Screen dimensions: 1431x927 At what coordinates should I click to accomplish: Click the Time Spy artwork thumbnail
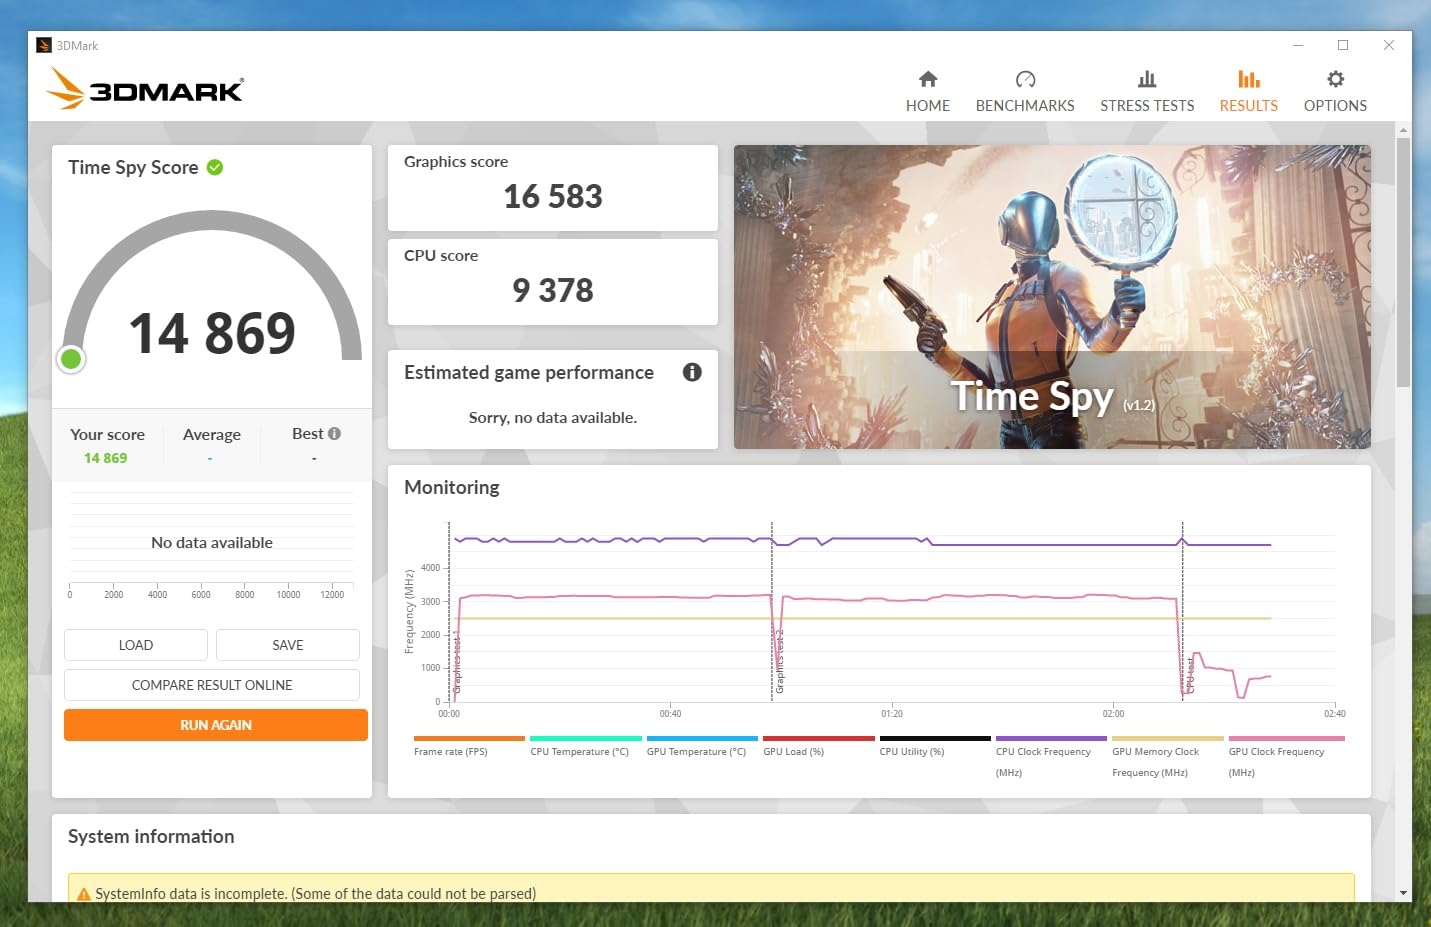(x=1052, y=297)
